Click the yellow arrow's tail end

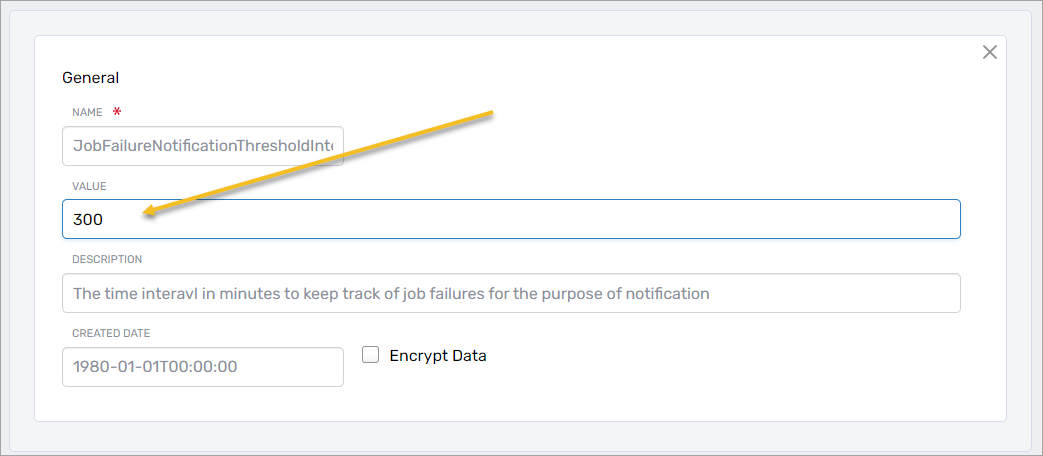click(491, 114)
